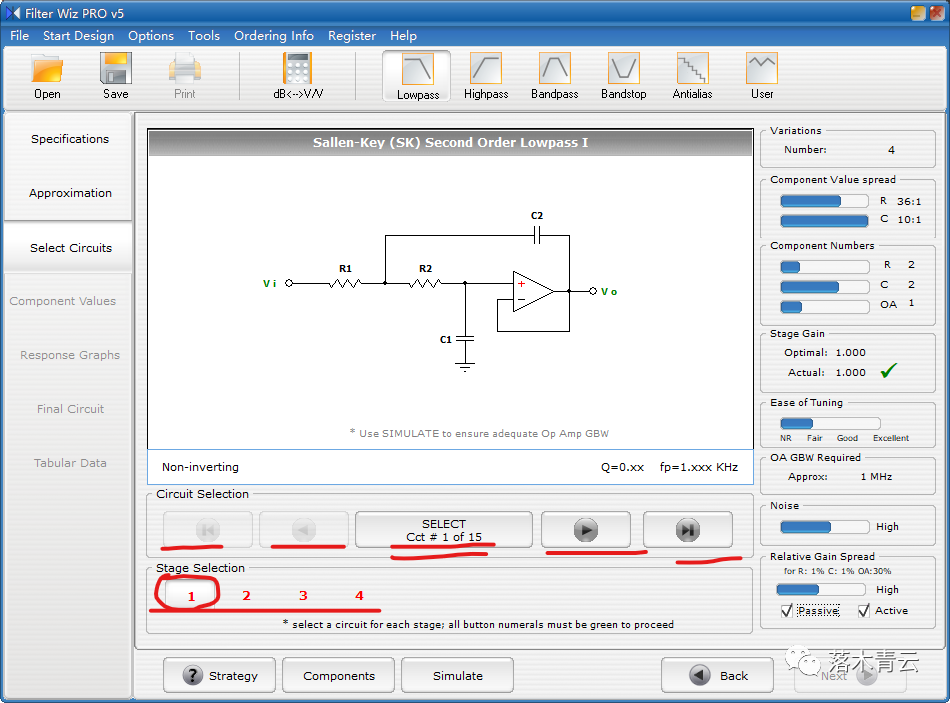950x703 pixels.
Task: Open the Start Design menu
Action: coord(78,36)
